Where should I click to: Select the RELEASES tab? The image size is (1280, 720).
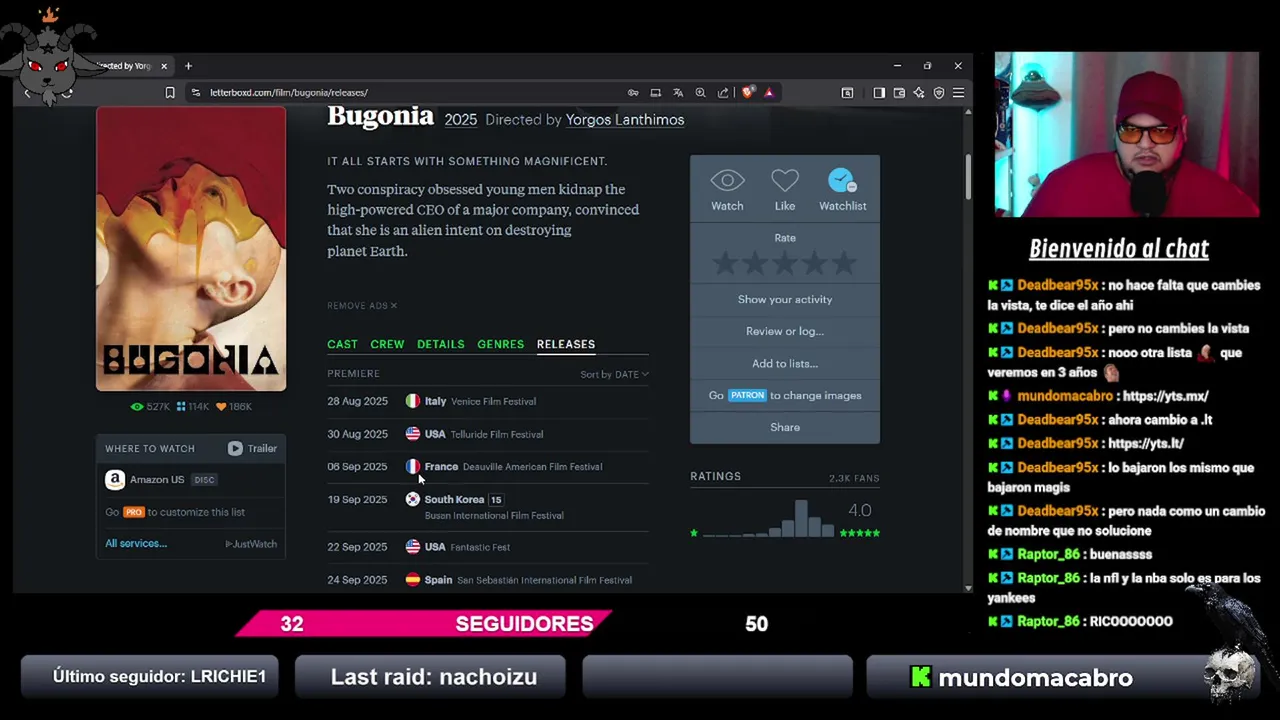(x=566, y=344)
